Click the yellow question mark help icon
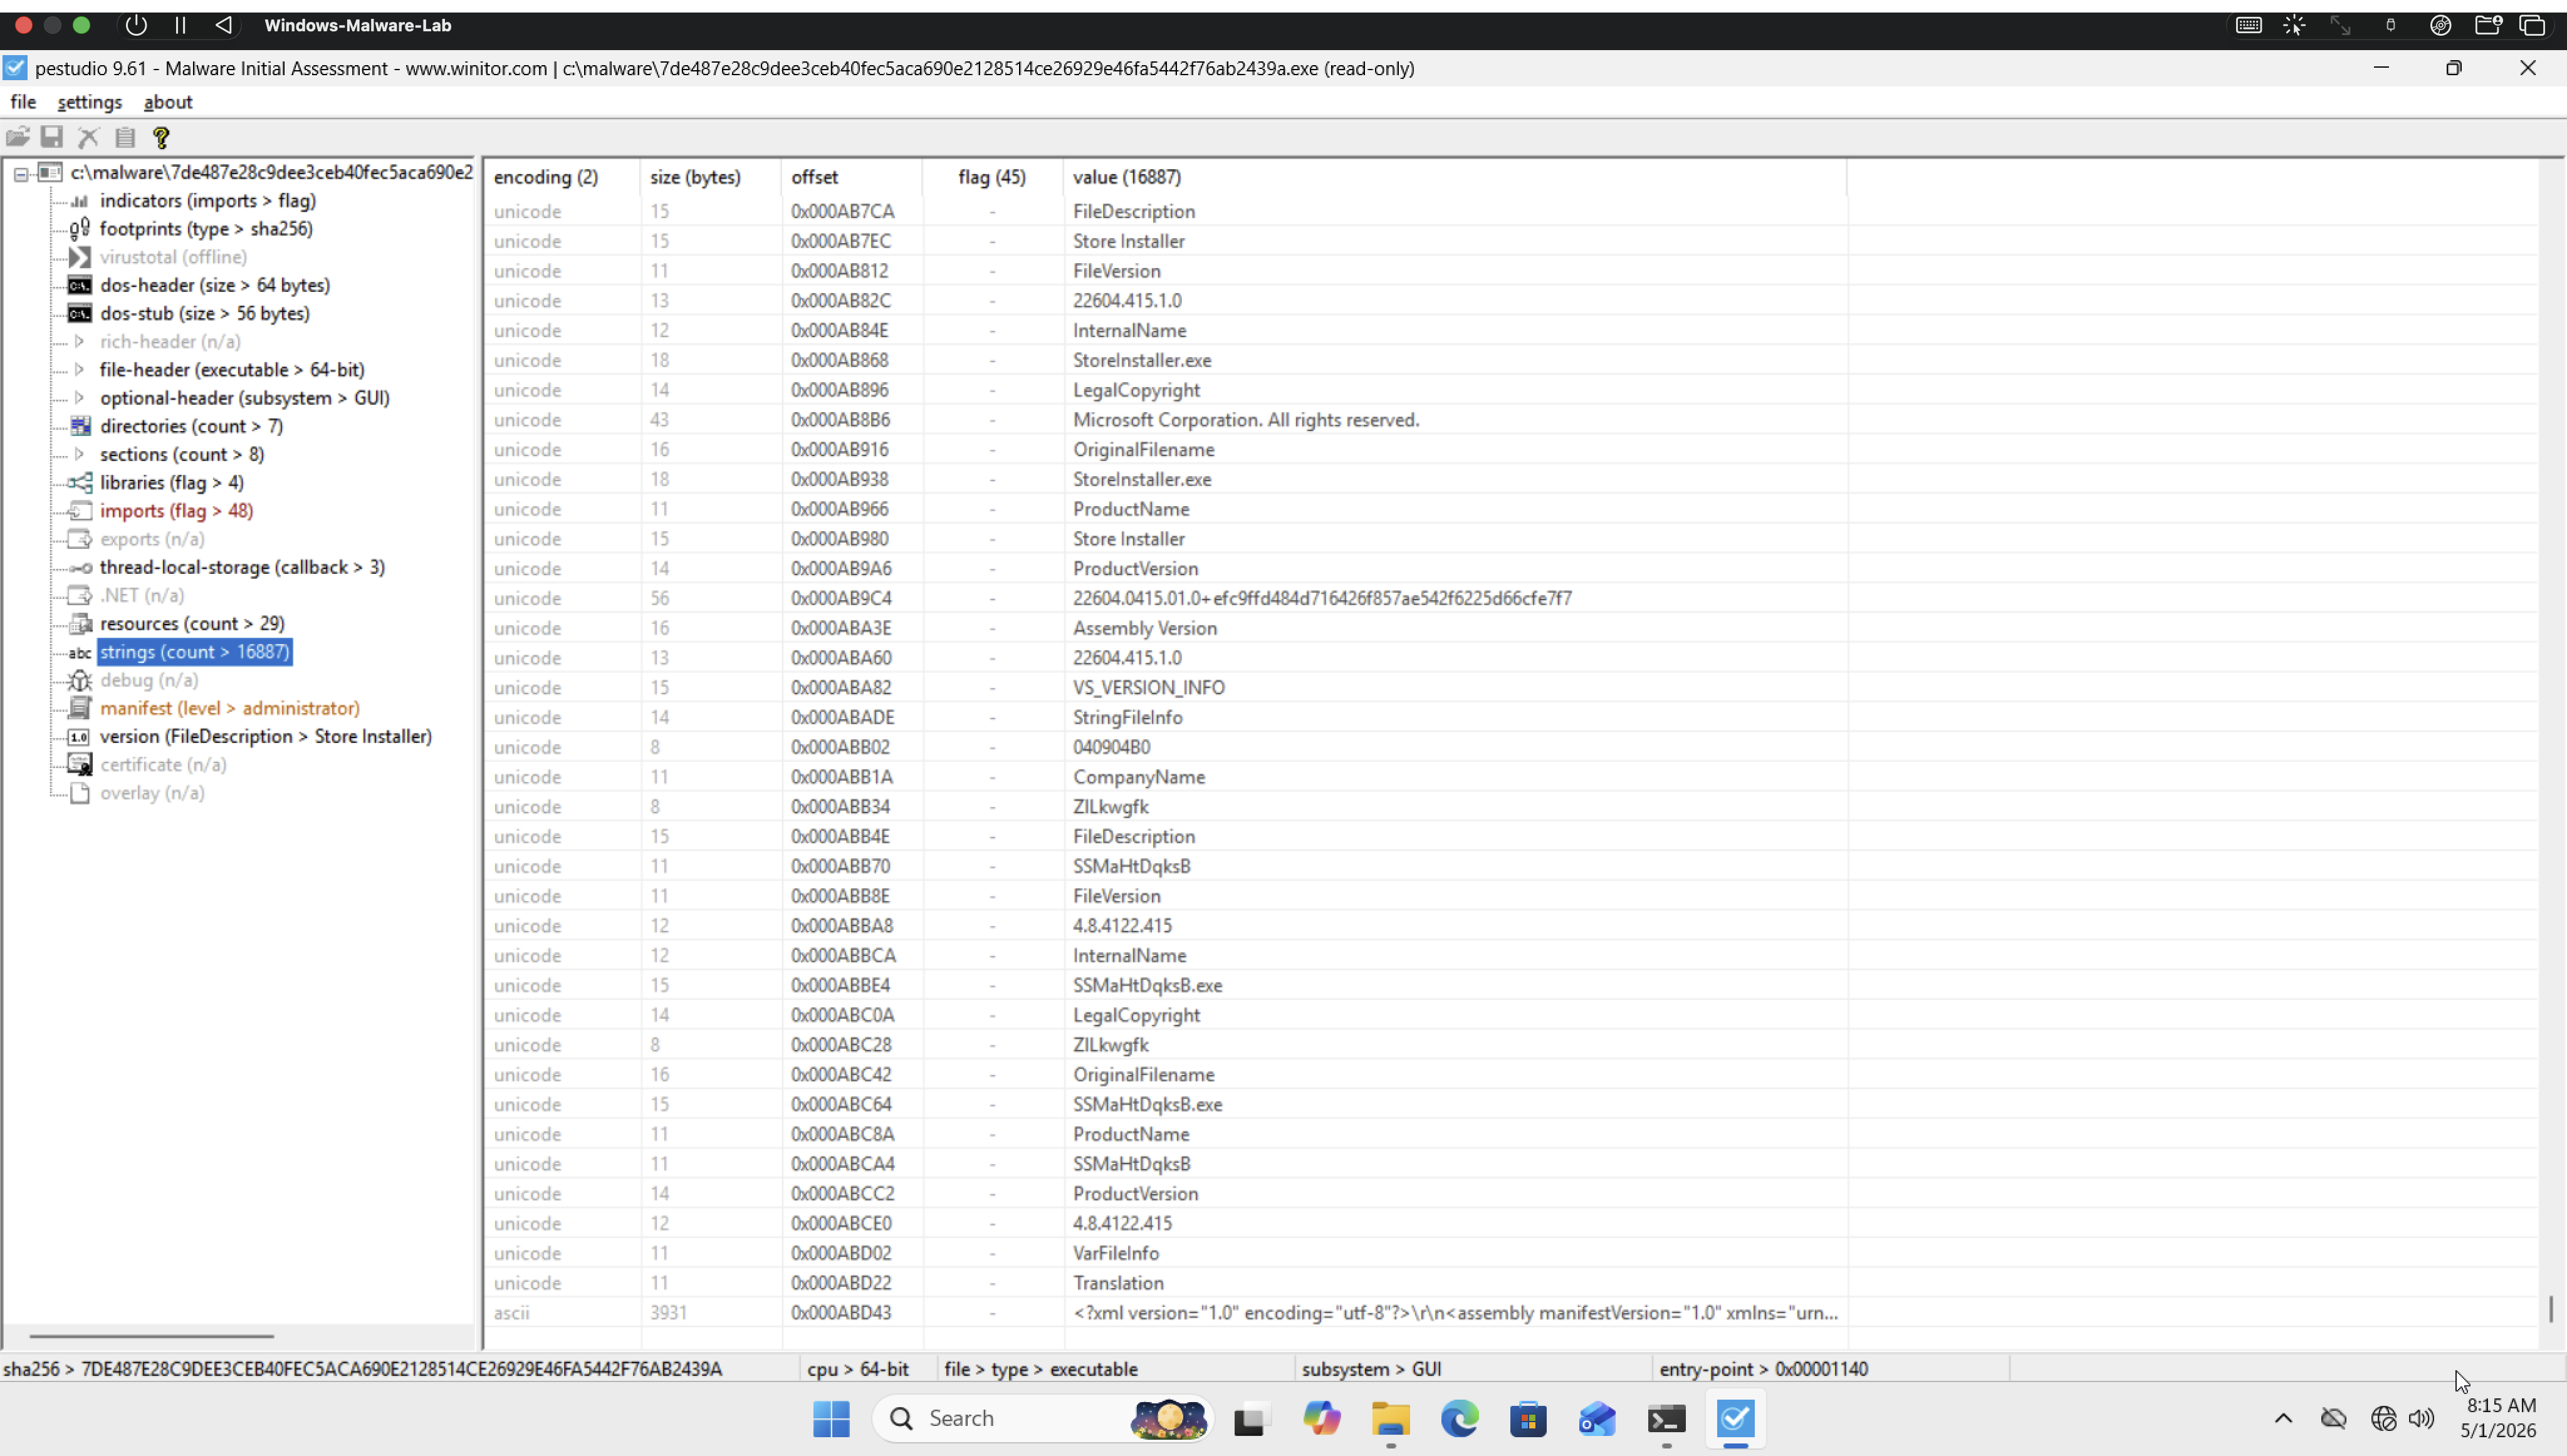The height and width of the screenshot is (1456, 2567). [x=161, y=137]
